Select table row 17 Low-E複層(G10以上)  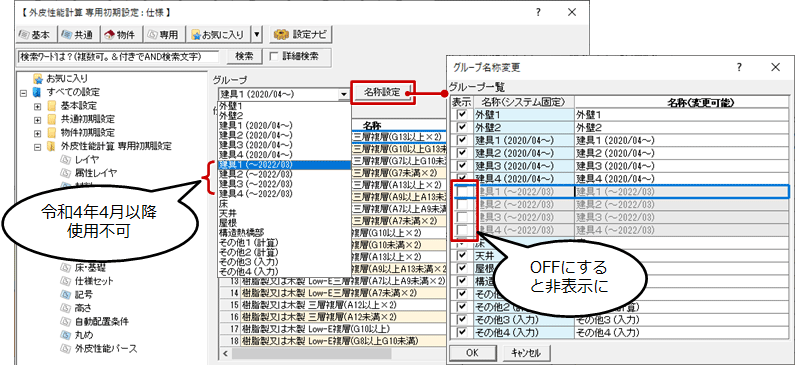tap(334, 329)
